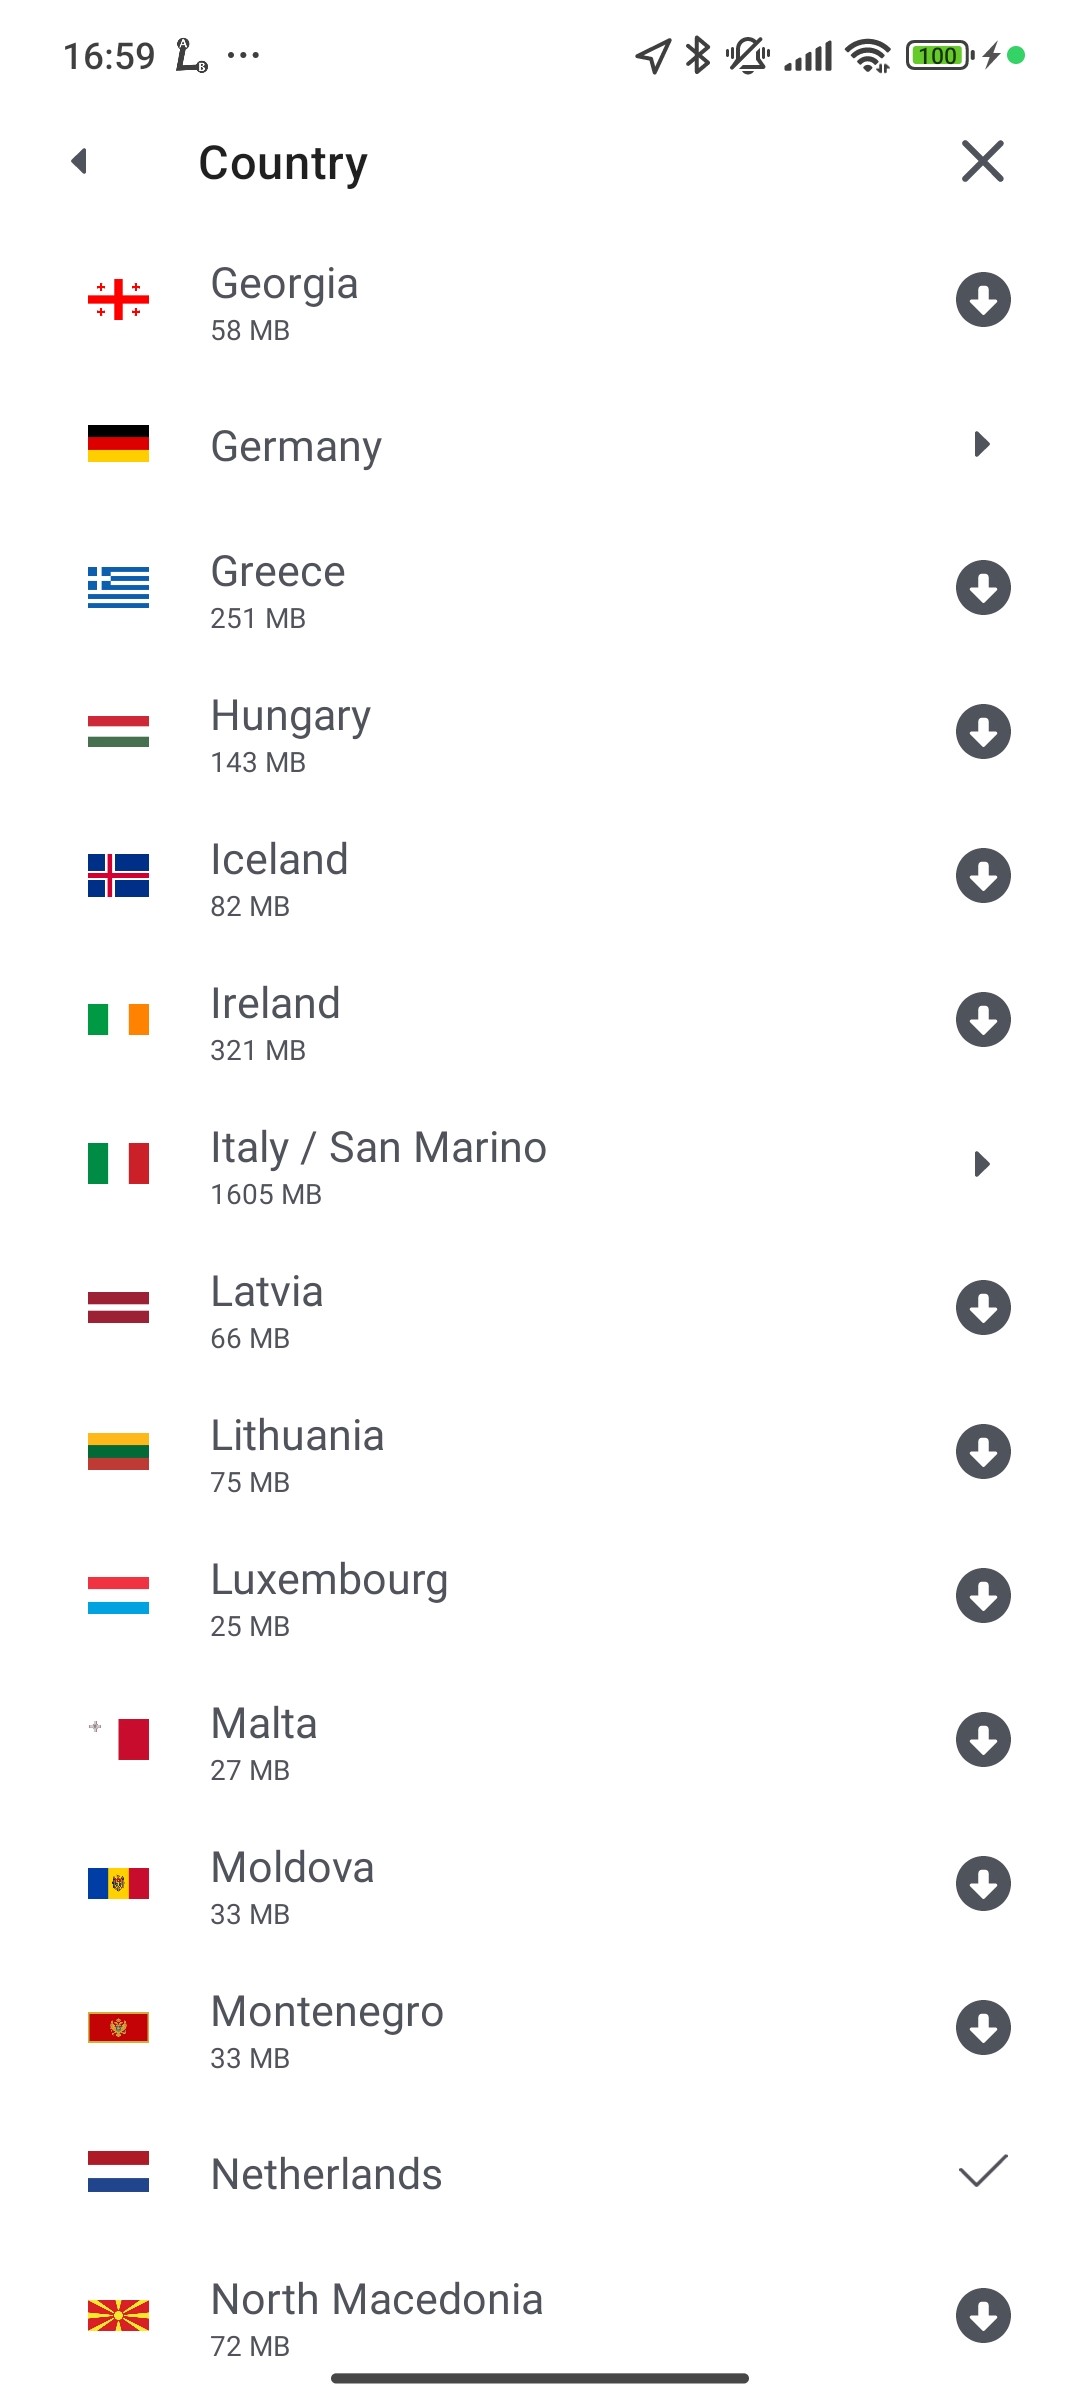Tap the Montenegro country name
This screenshot has height=2400, width=1080.
pos(327,2012)
